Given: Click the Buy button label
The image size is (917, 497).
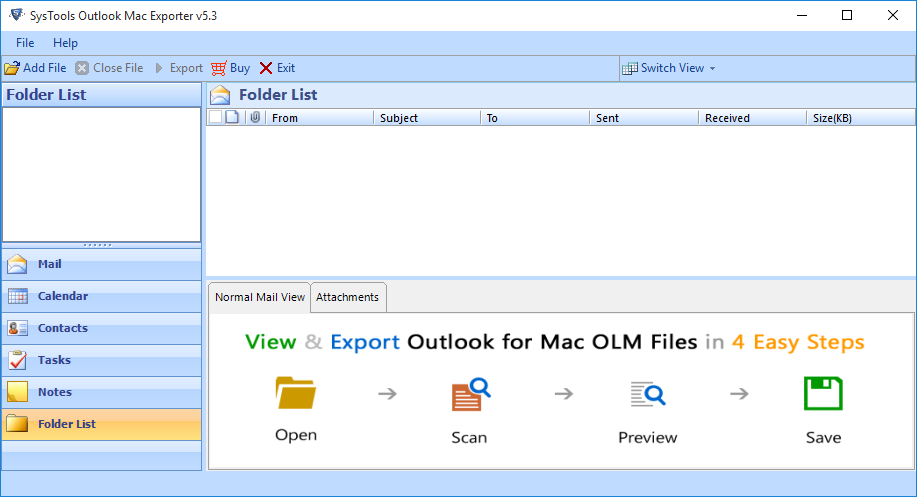Looking at the screenshot, I should 240,68.
